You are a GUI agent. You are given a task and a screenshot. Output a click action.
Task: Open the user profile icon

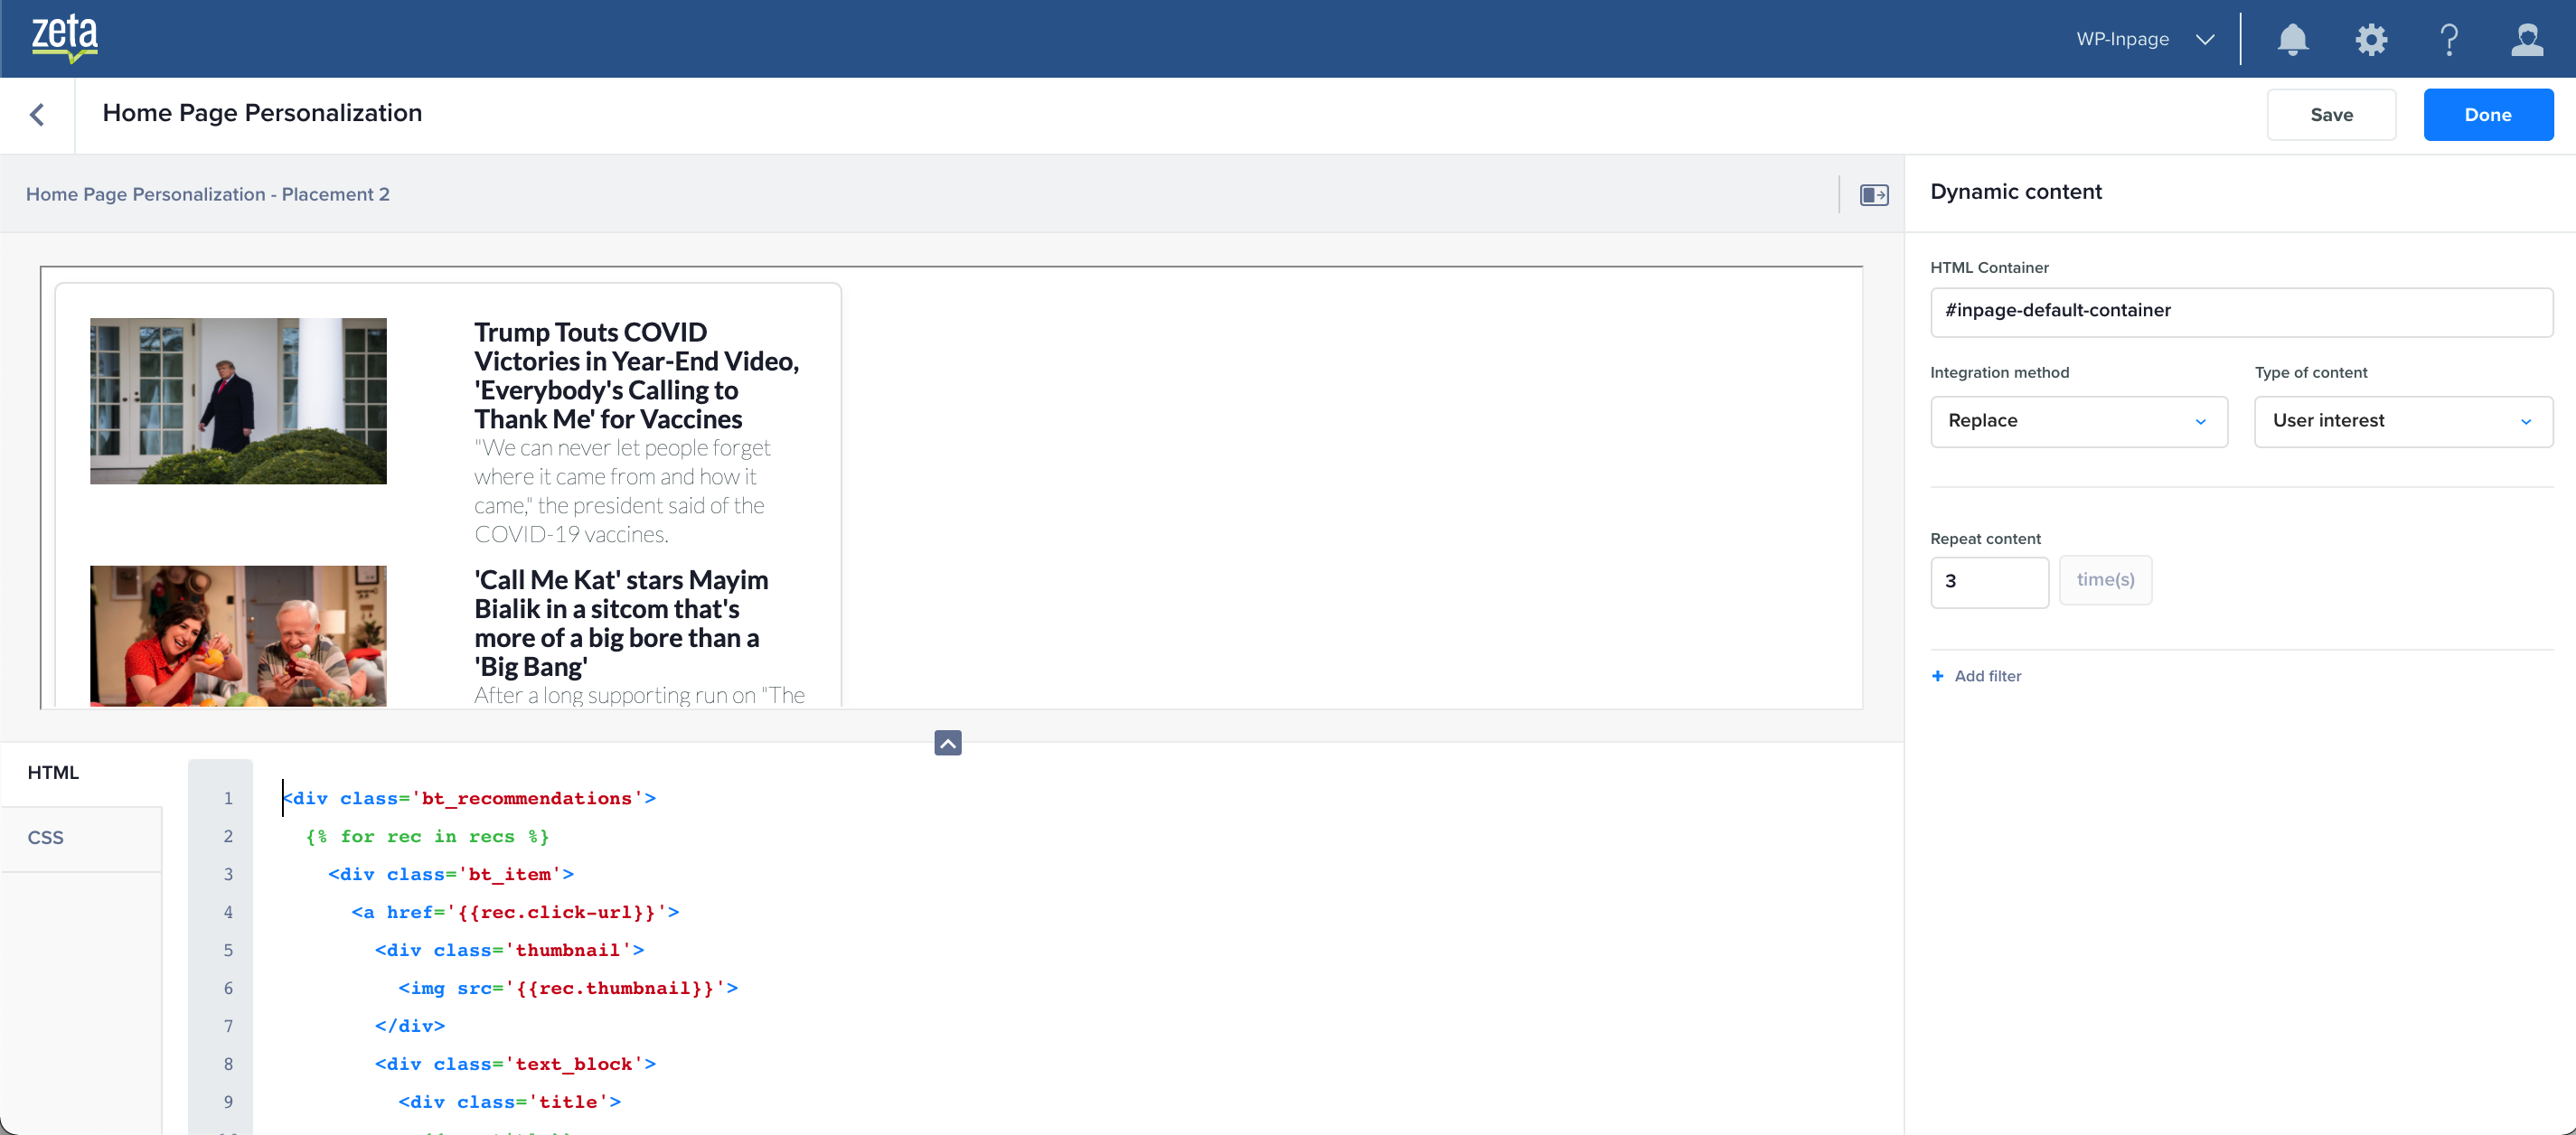coord(2527,39)
